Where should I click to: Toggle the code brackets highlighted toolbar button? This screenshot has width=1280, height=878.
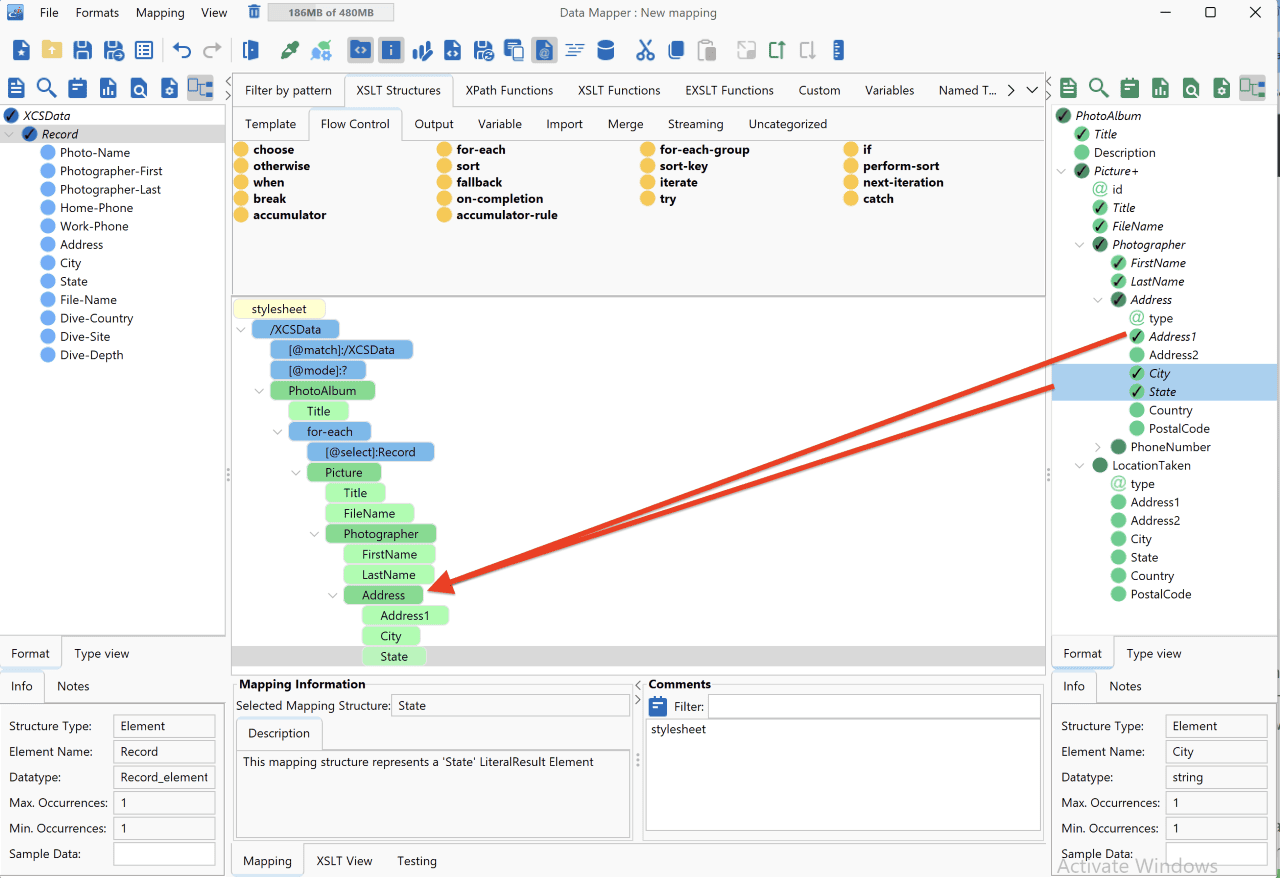coord(360,50)
